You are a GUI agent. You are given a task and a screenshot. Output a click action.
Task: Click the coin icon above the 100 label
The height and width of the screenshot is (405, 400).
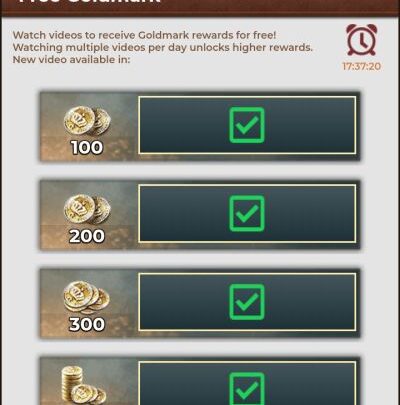[87, 121]
